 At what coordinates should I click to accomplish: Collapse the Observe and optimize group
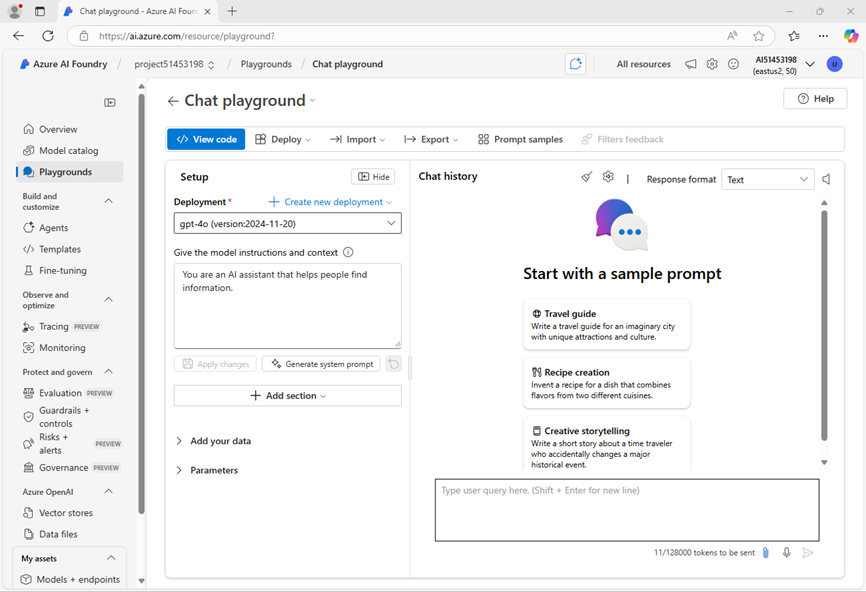(109, 299)
